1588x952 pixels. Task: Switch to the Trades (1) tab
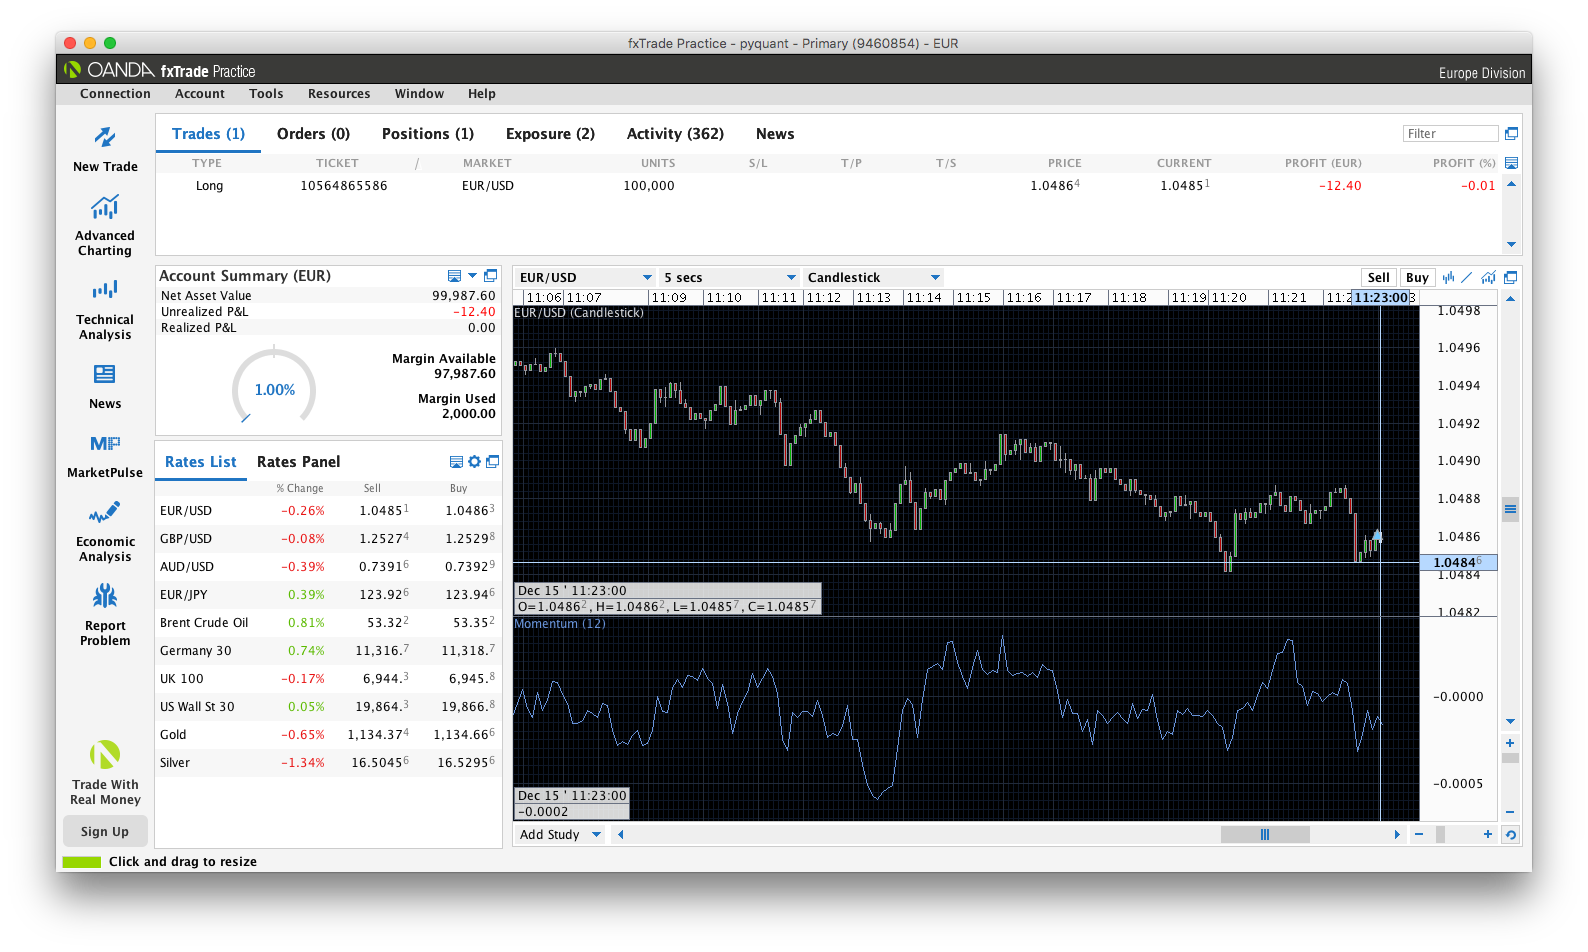[x=208, y=134]
